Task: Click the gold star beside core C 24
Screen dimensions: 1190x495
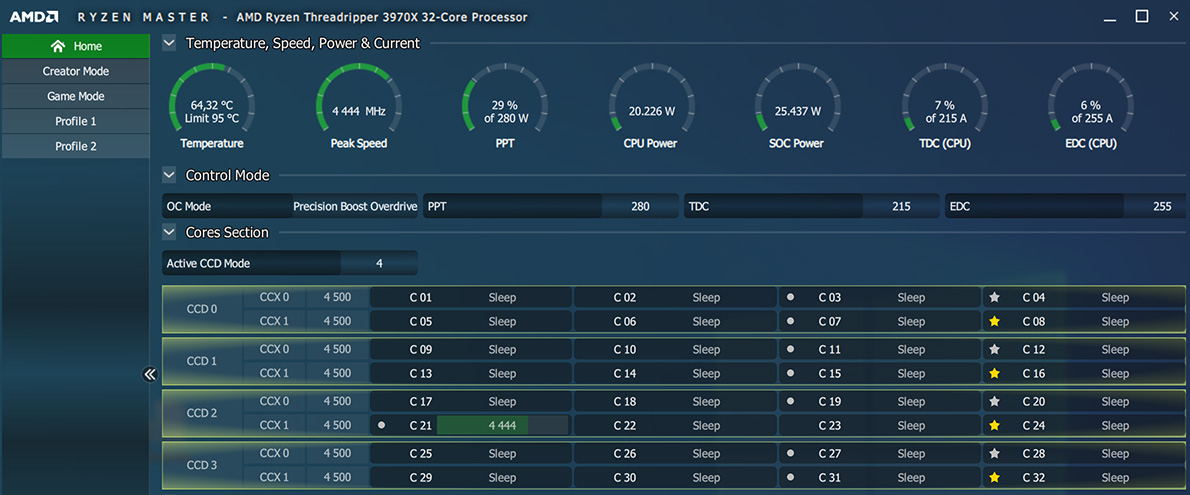Action: [994, 426]
